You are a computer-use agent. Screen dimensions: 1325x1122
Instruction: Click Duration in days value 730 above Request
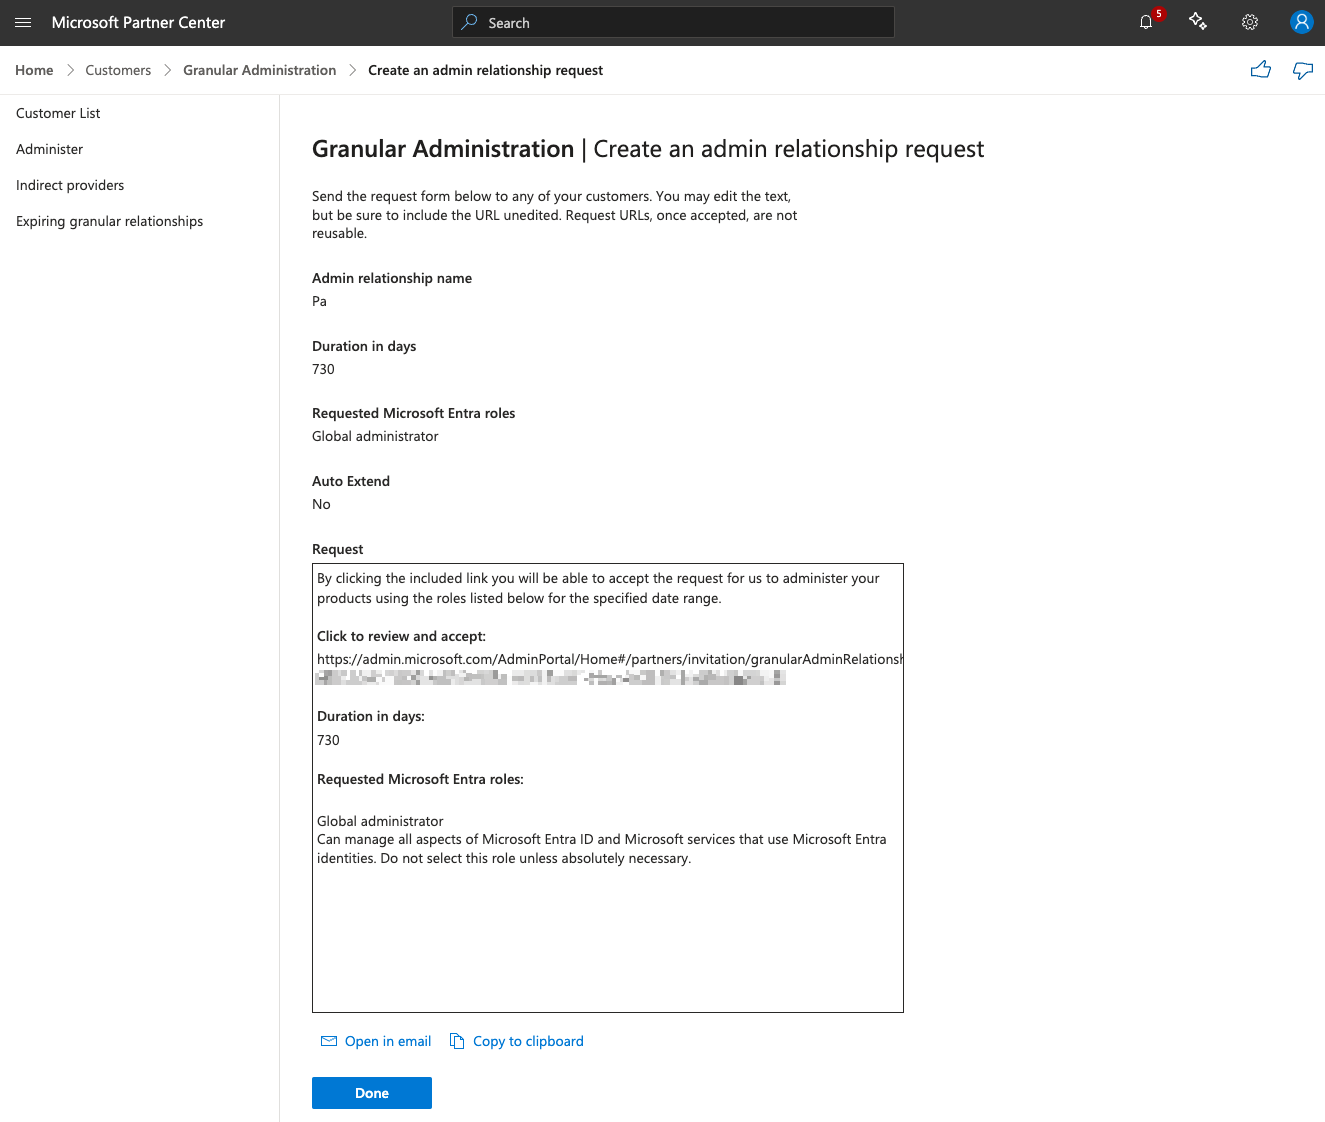[323, 369]
